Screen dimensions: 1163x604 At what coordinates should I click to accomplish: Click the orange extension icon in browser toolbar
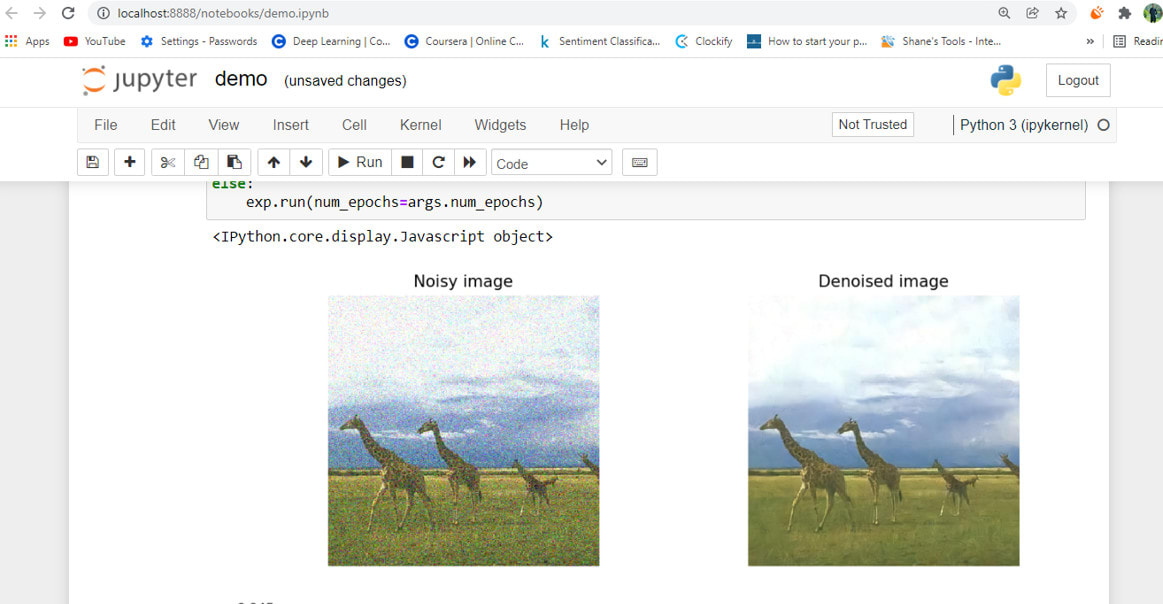[x=1096, y=13]
